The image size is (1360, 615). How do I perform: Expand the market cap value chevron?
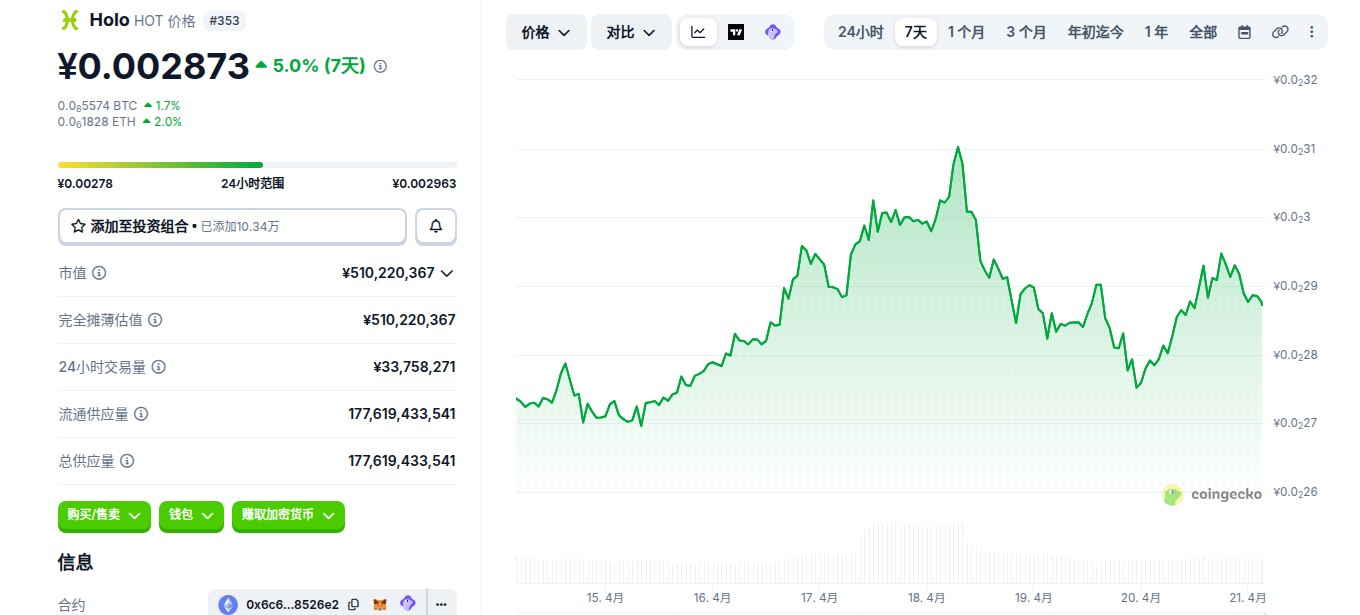(447, 273)
